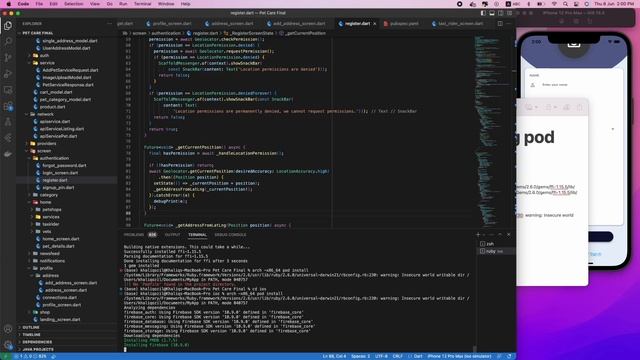This screenshot has width=640, height=360.
Task: Open the Manage gear in activity bar
Action: [x=8, y=345]
